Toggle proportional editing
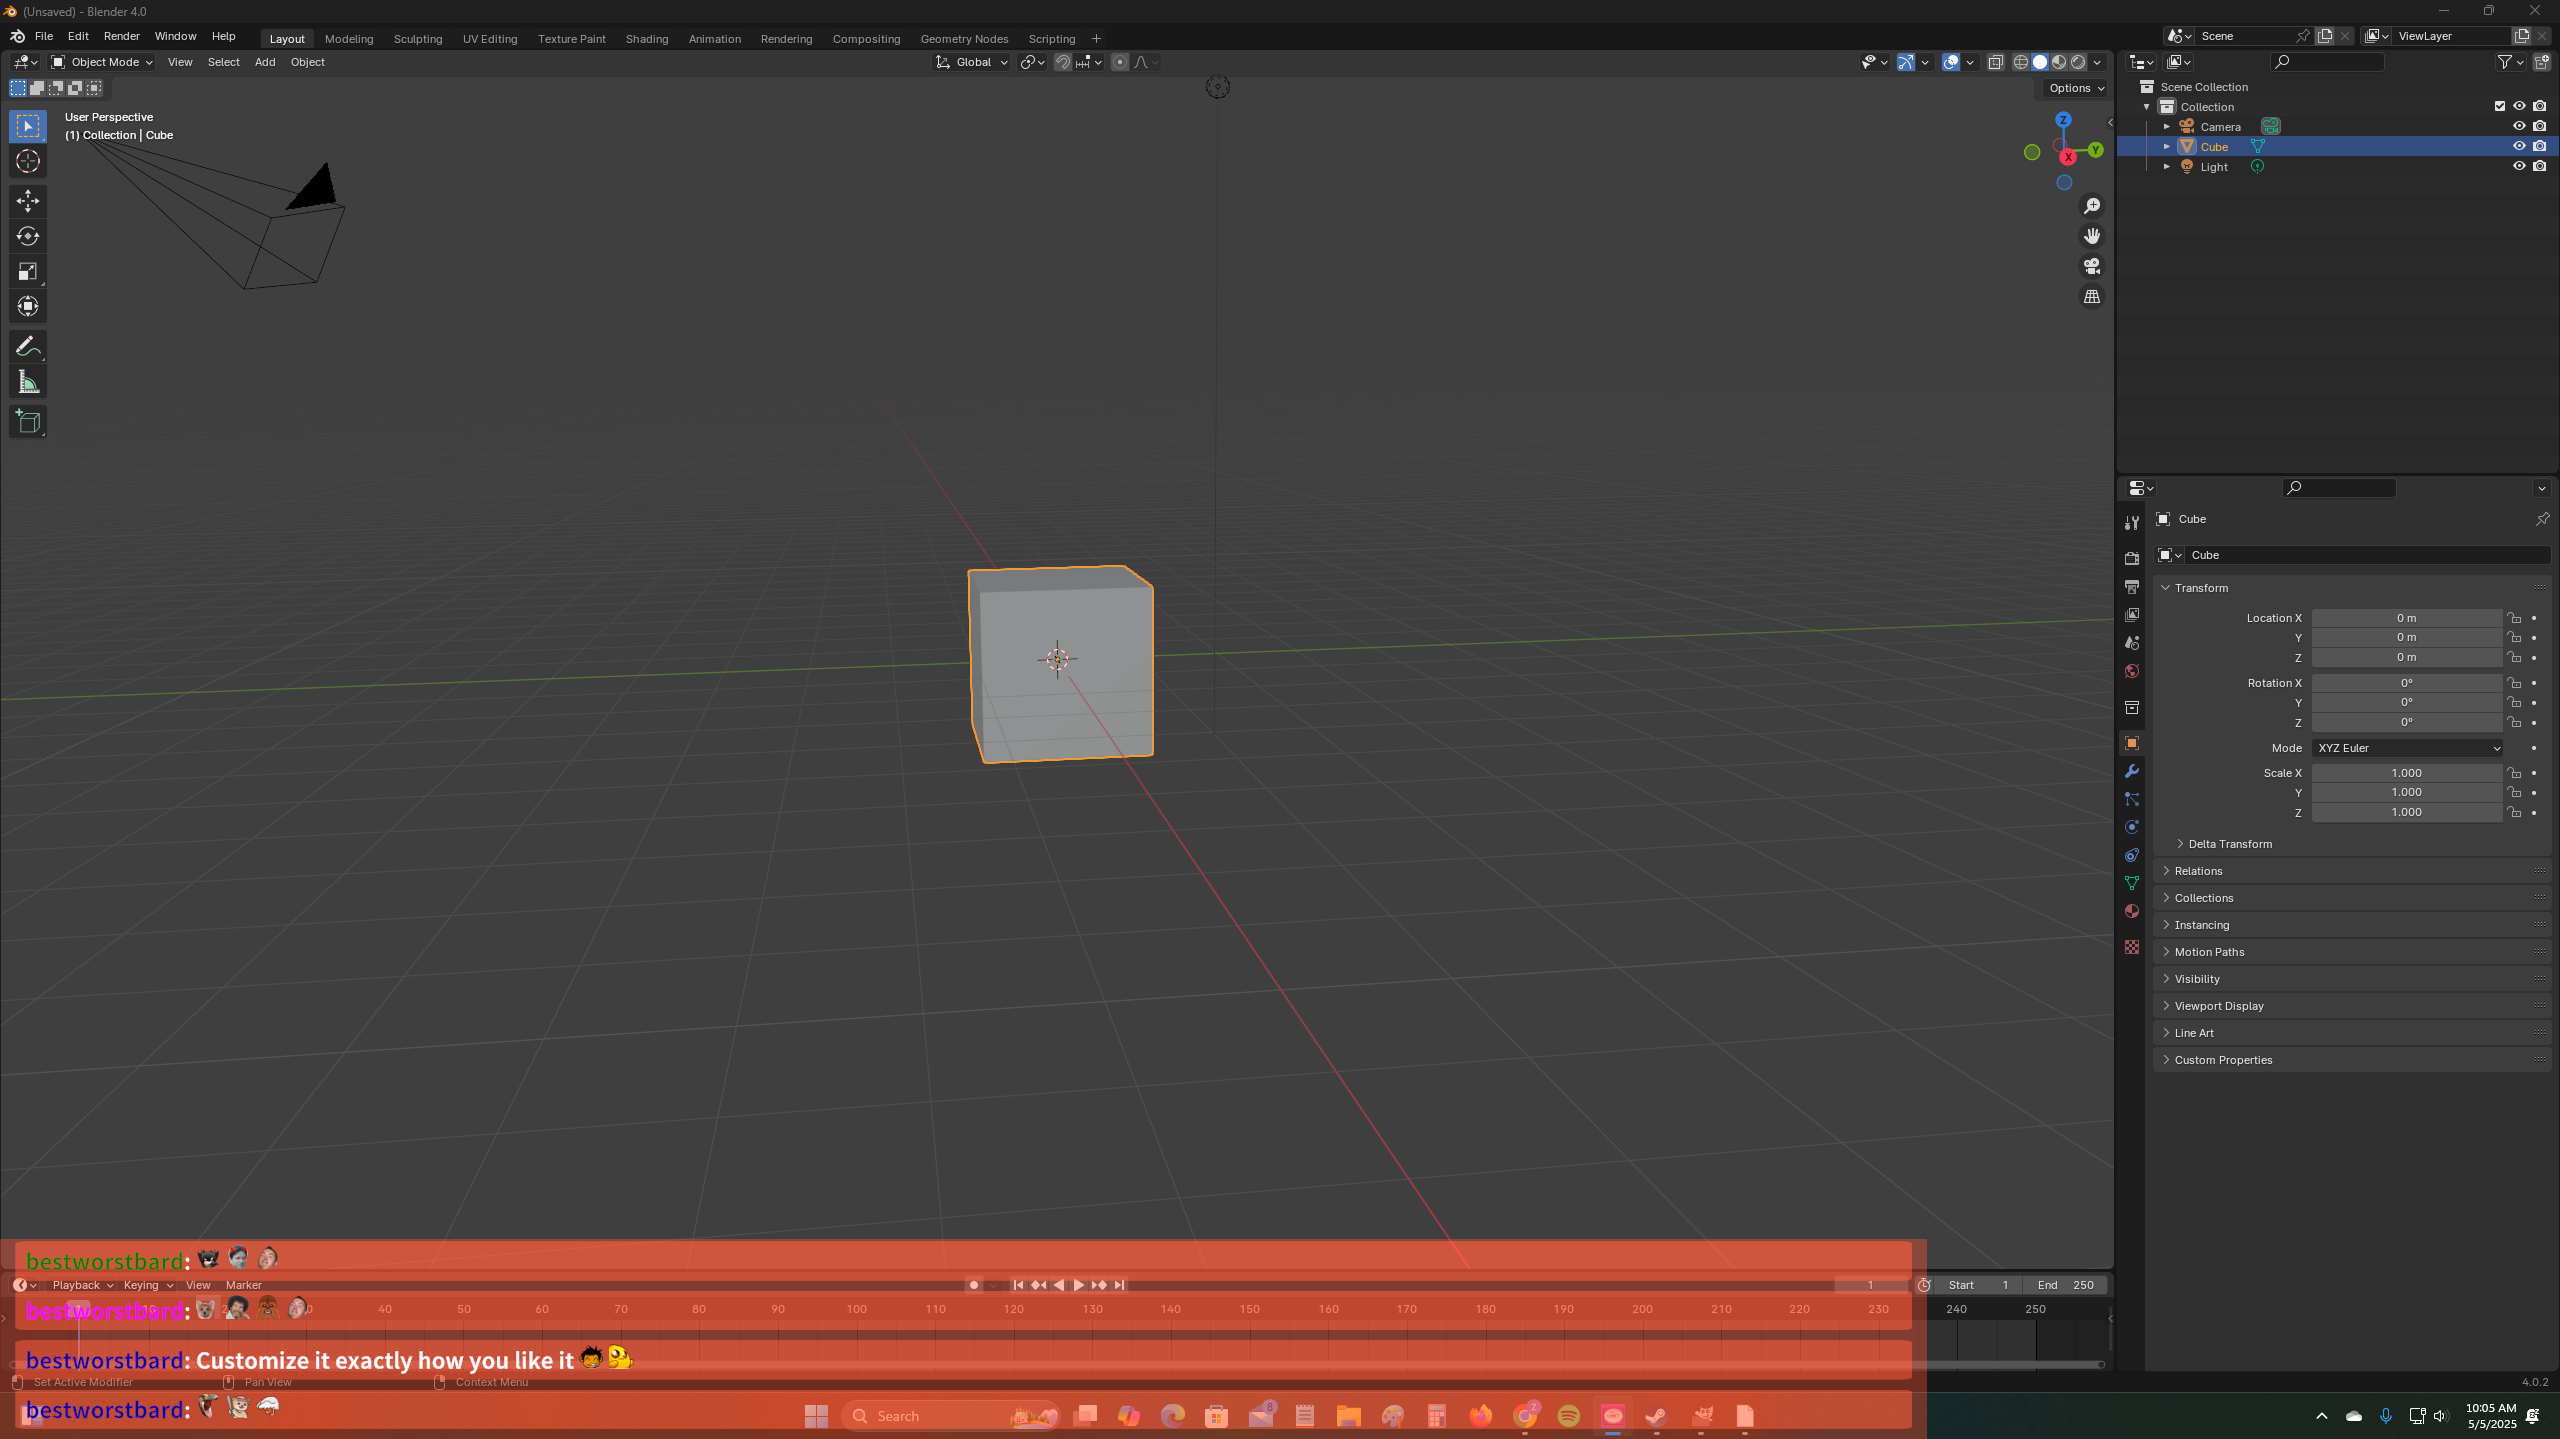 click(x=1120, y=62)
